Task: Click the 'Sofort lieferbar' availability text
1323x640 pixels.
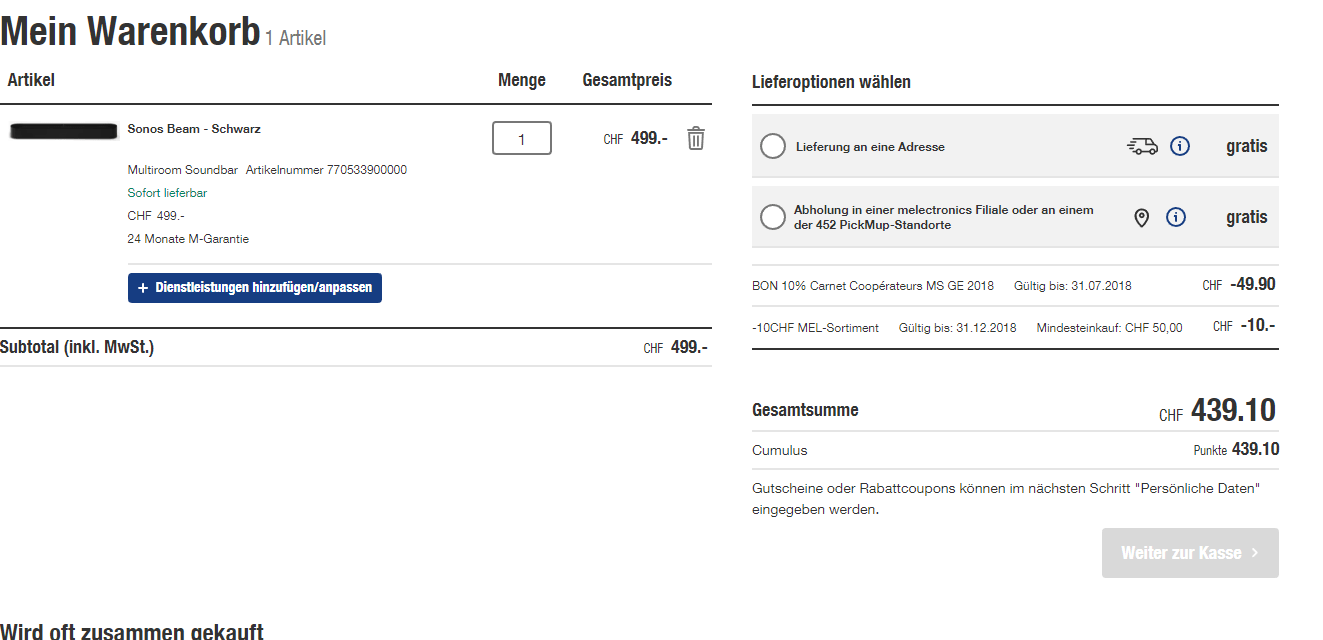Action: point(167,193)
